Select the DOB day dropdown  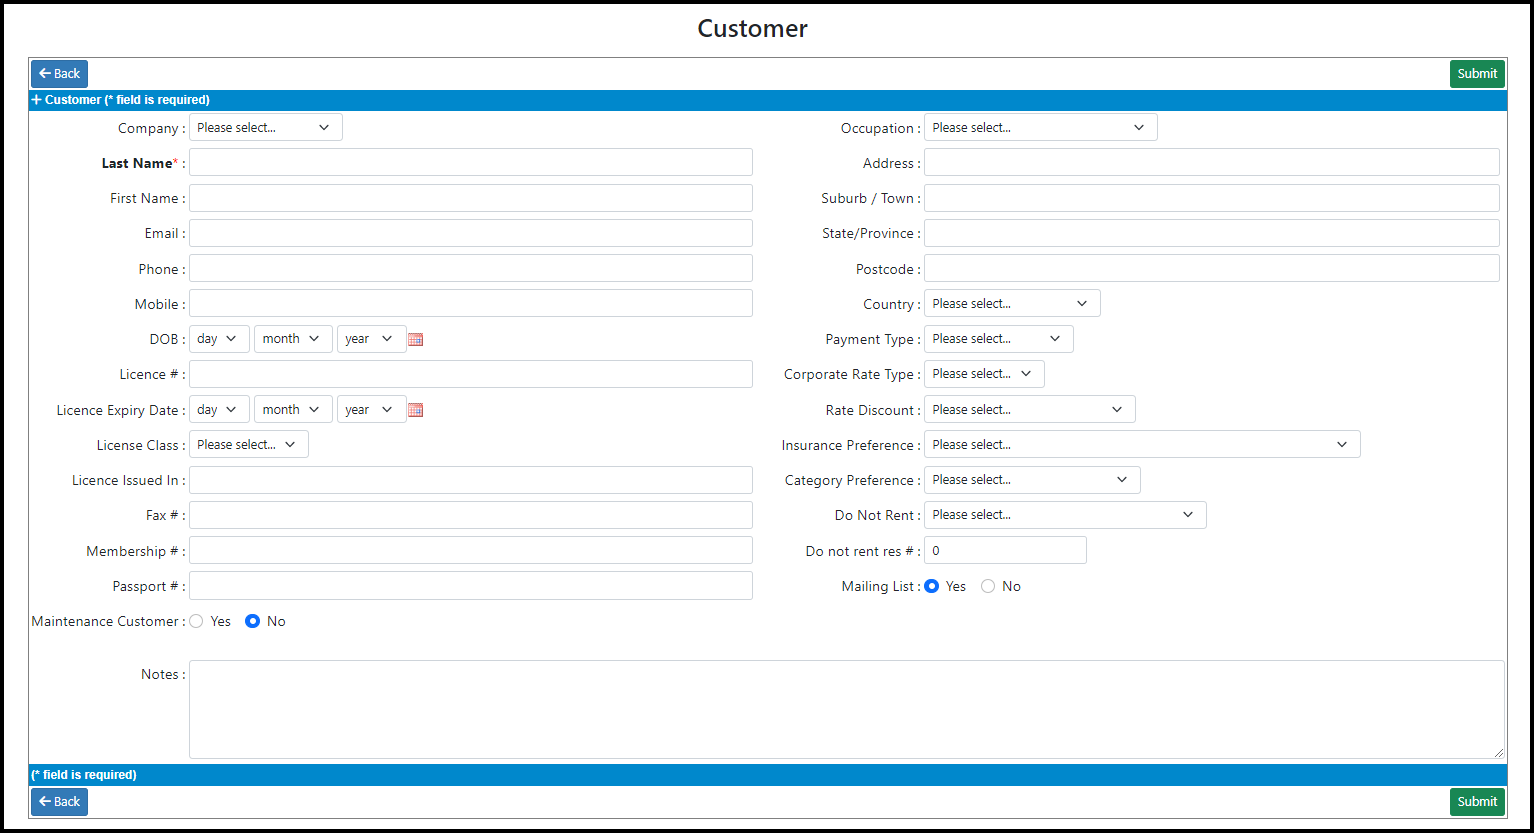[x=219, y=339]
